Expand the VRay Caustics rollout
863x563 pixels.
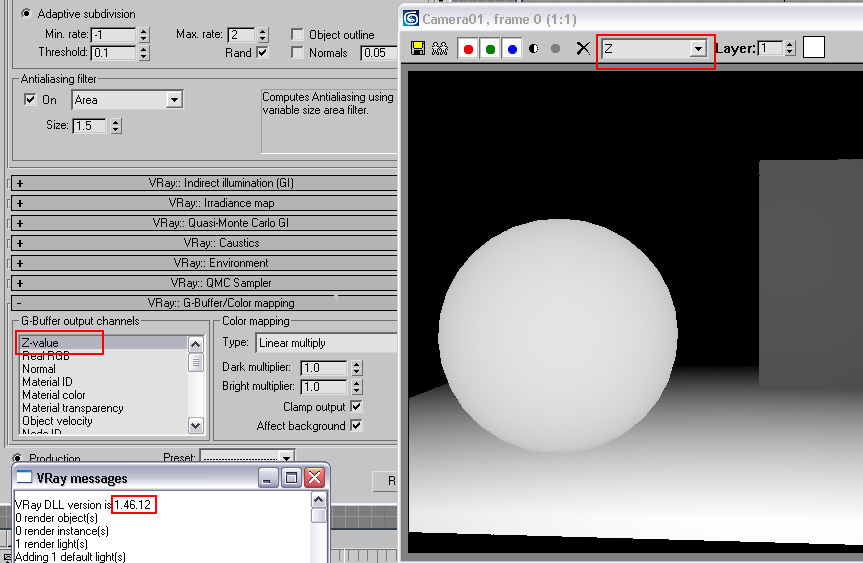point(204,243)
